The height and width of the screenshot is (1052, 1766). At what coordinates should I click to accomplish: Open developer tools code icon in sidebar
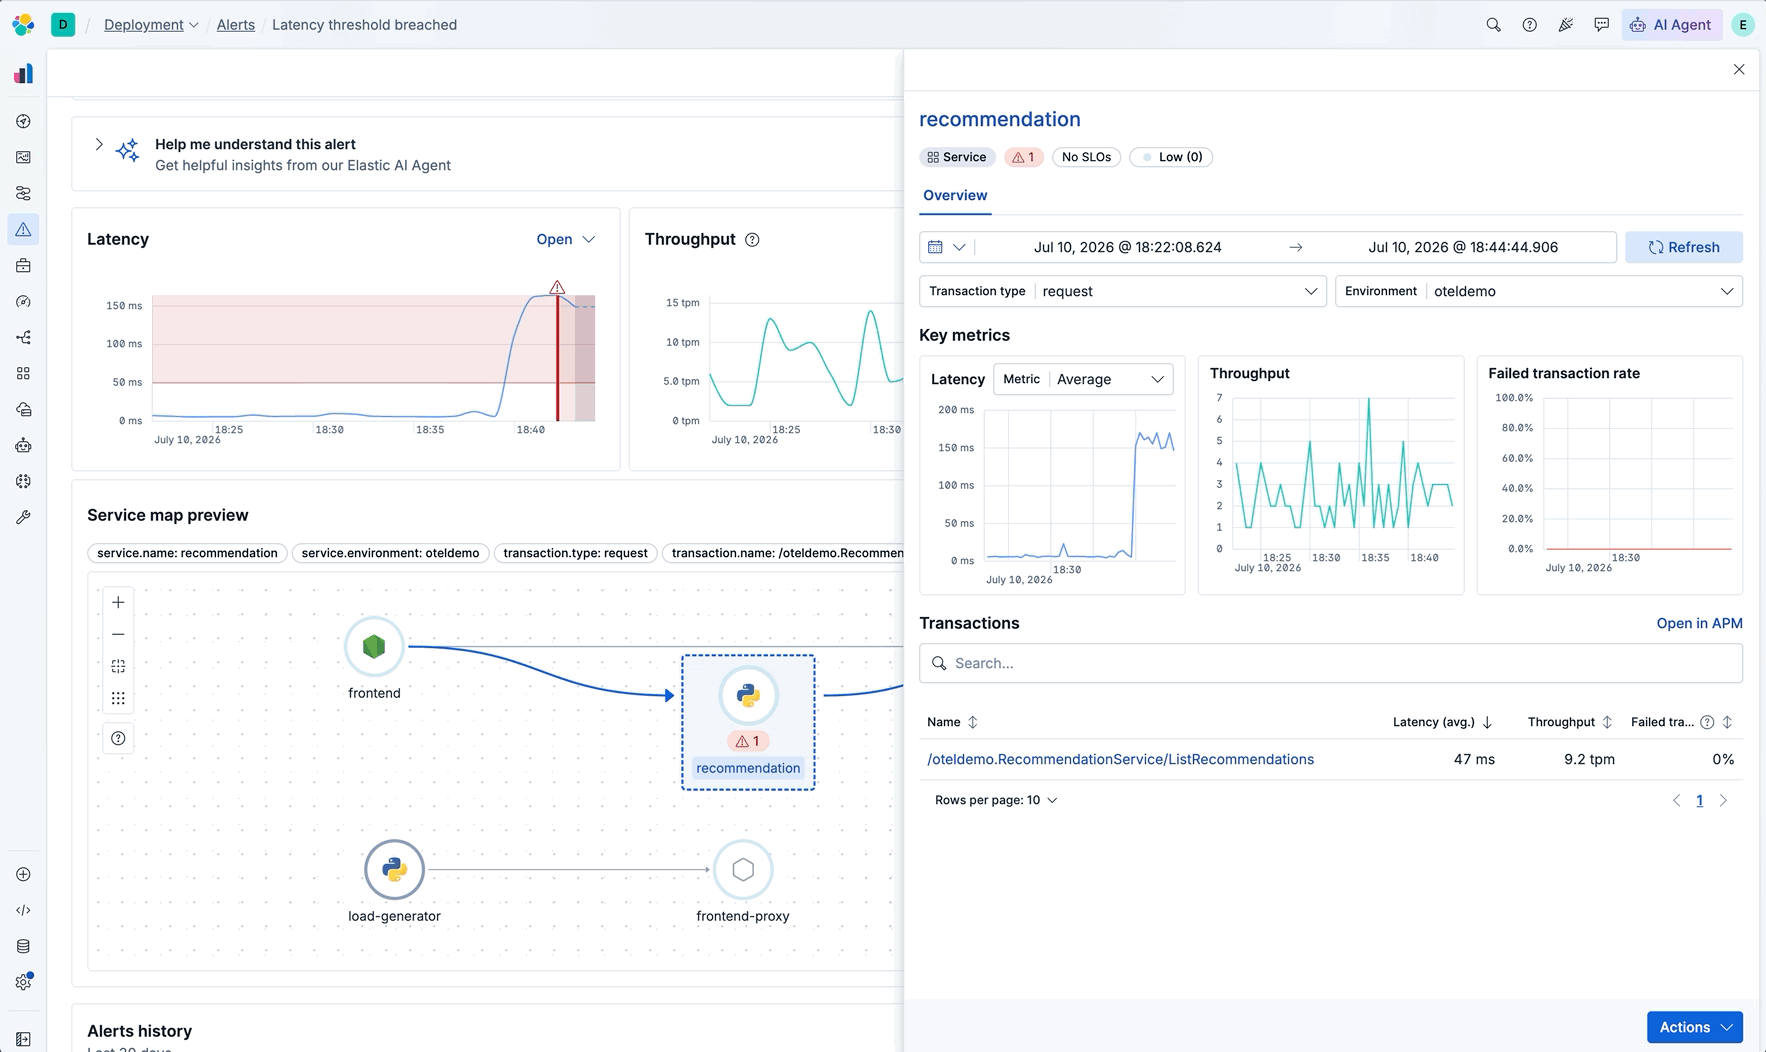(23, 910)
